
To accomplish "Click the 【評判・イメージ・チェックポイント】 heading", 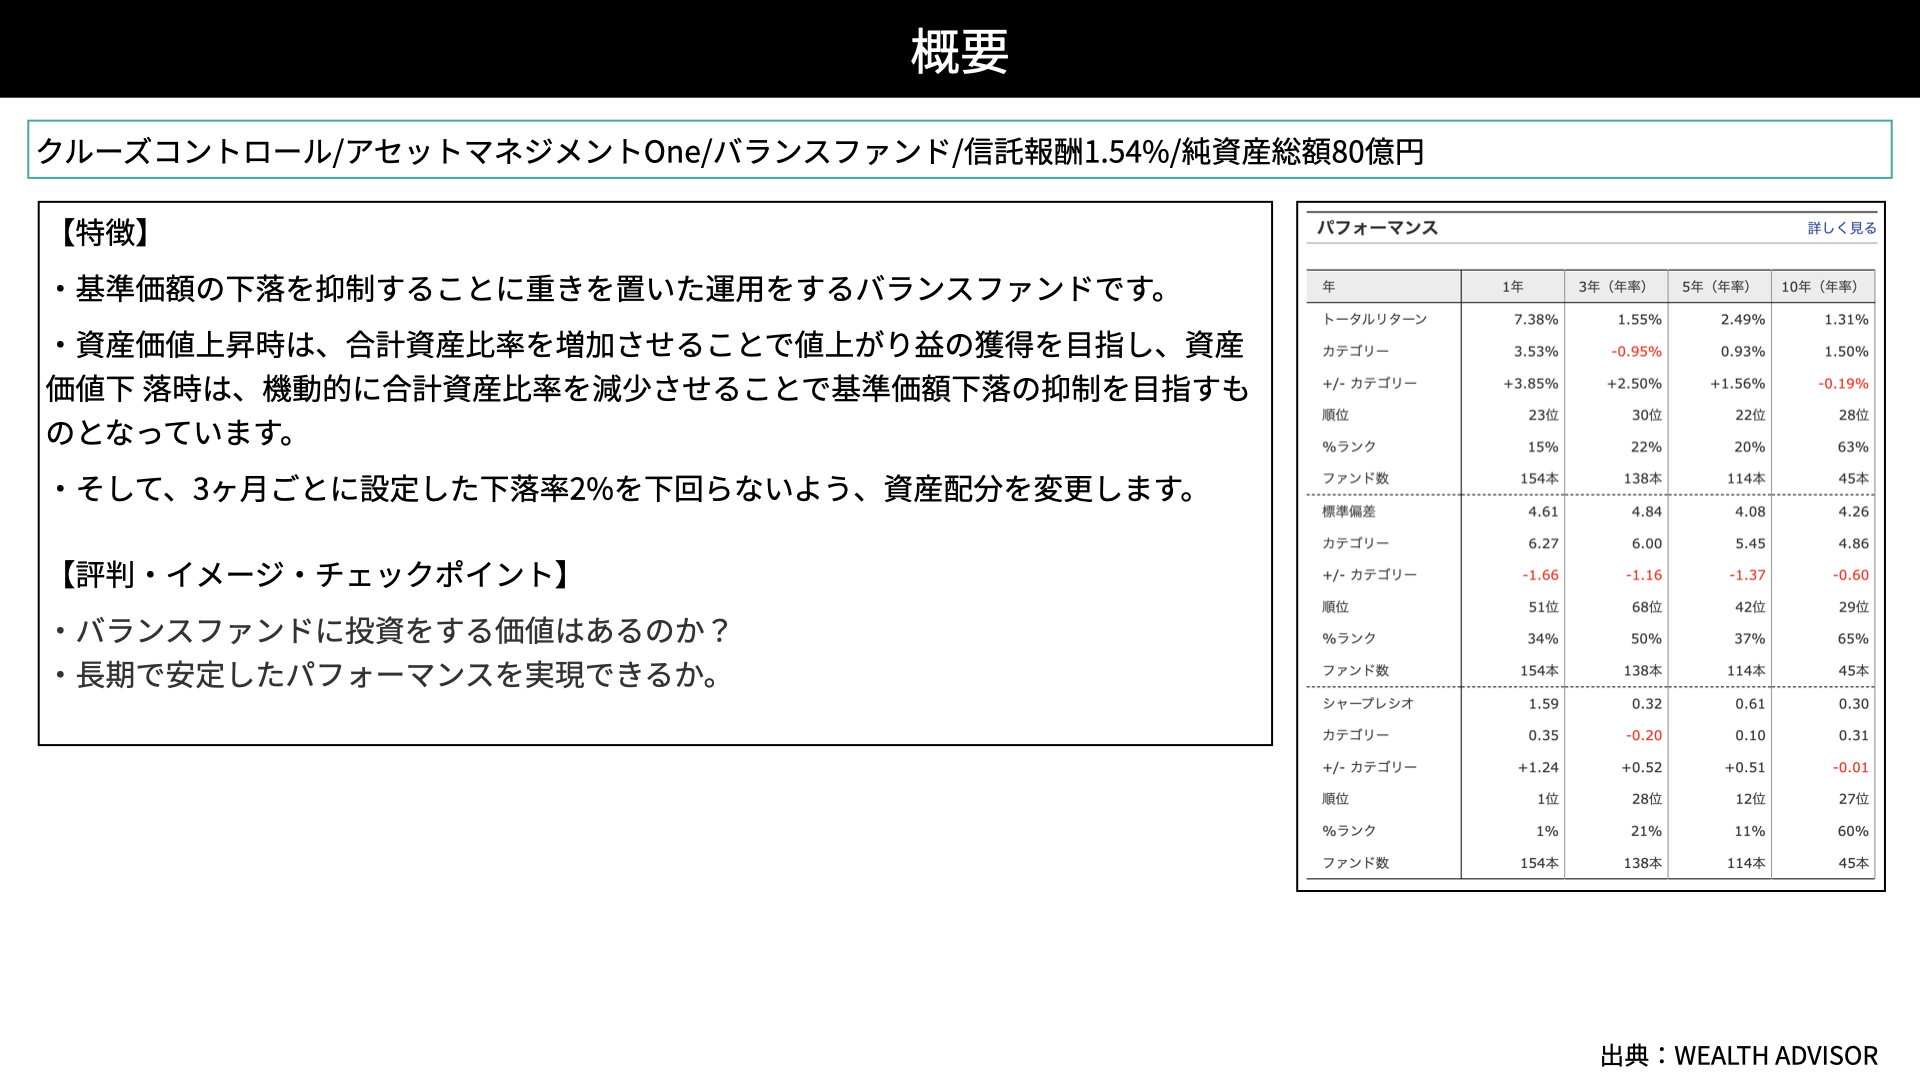I will 316,574.
